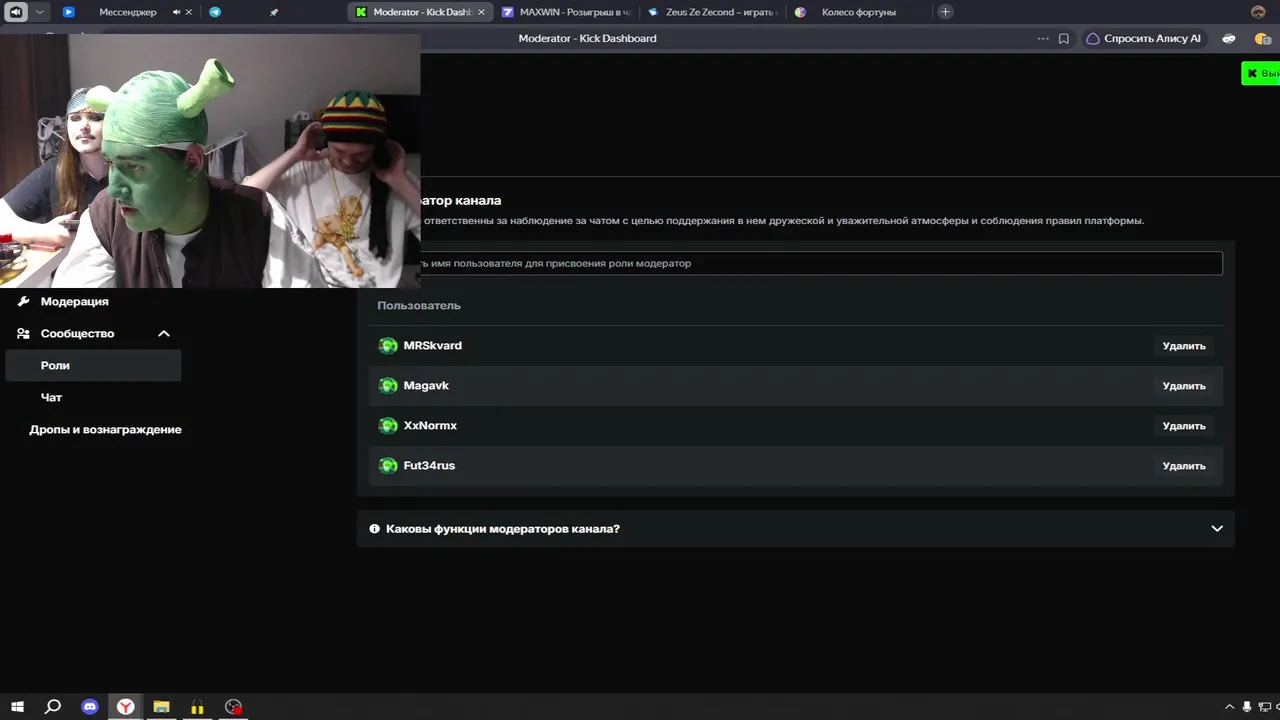Viewport: 1280px width, 720px height.
Task: Click the network icon in system tray
Action: click(x=1265, y=707)
